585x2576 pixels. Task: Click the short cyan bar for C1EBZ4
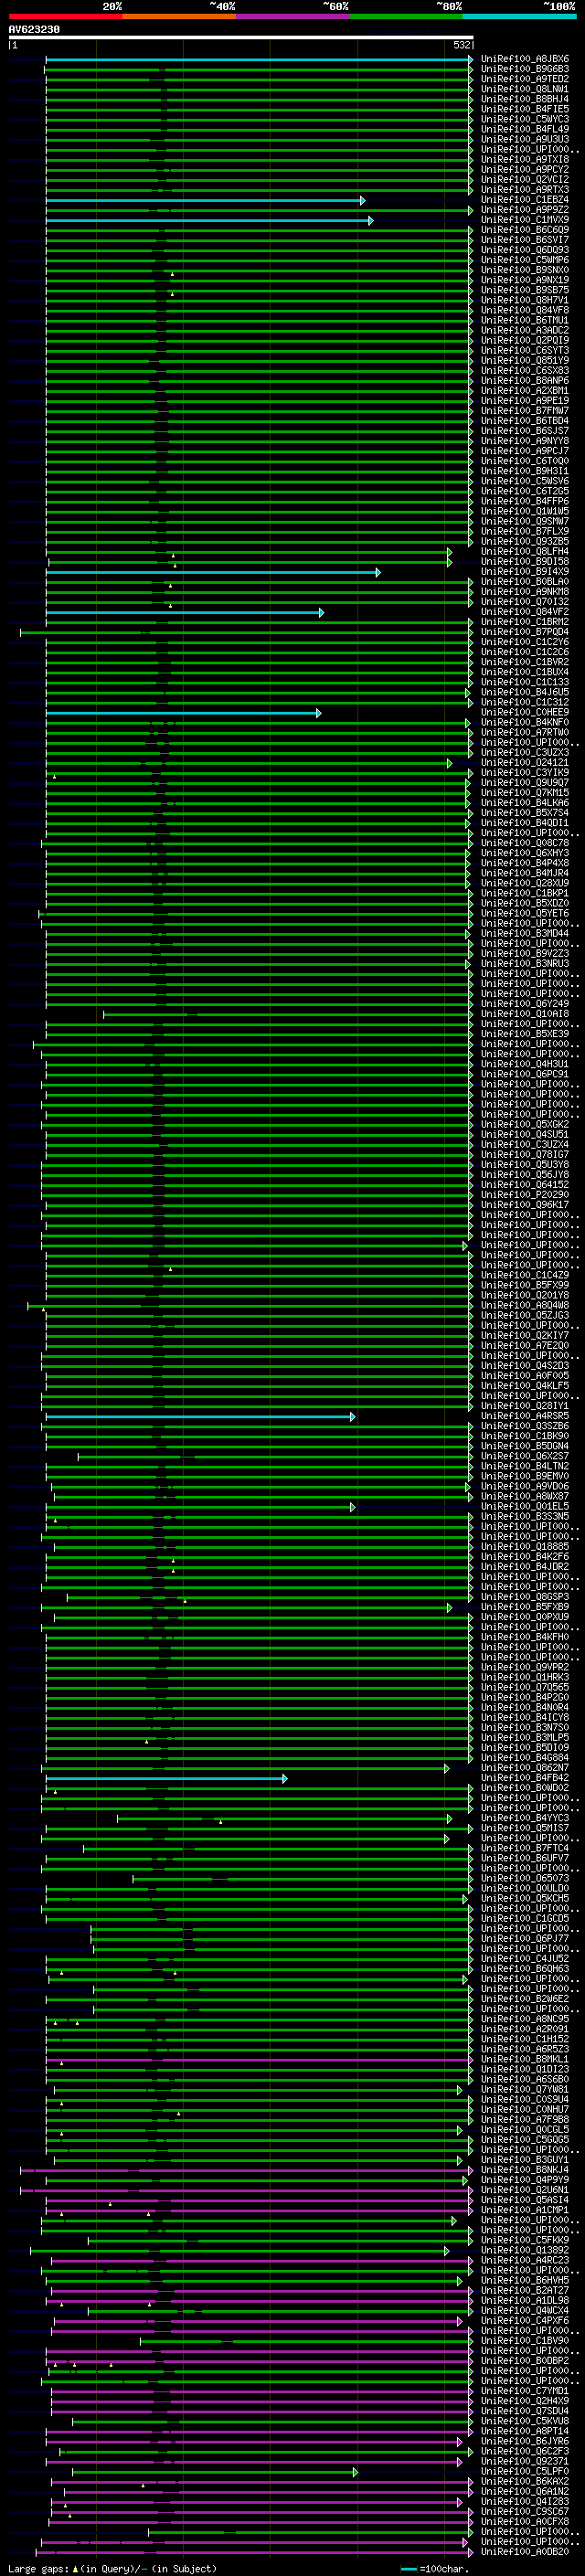click(x=205, y=200)
